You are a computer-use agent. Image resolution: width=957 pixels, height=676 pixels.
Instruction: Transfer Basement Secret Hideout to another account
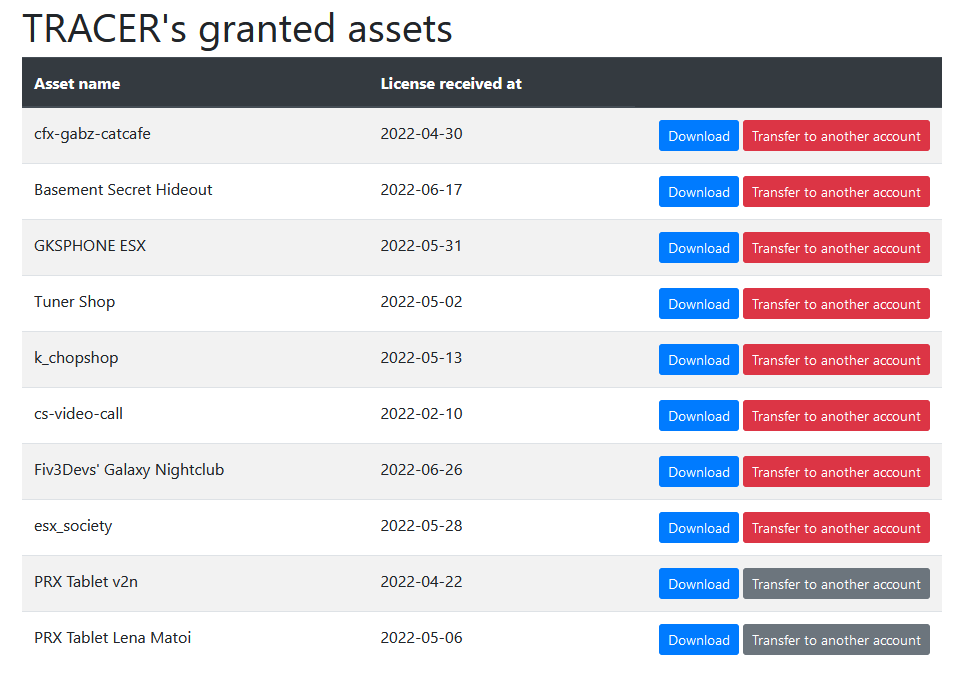(836, 192)
